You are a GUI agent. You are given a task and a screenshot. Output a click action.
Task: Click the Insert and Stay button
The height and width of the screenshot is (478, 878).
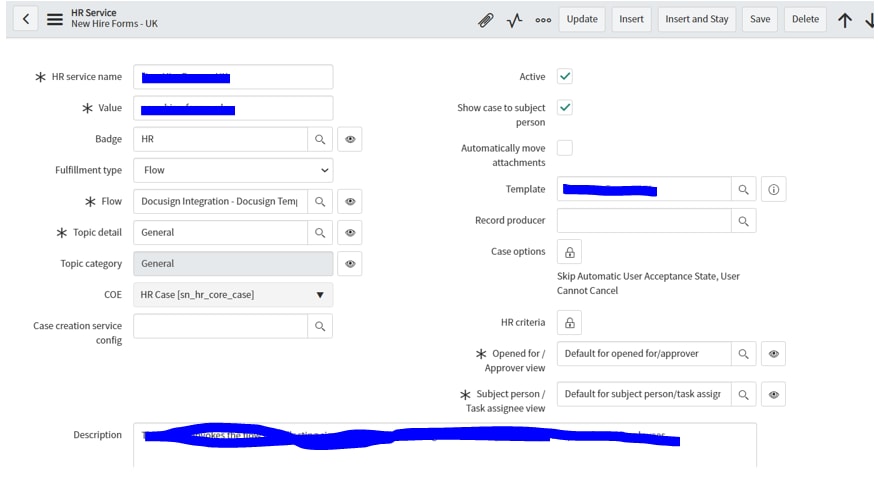click(x=697, y=20)
